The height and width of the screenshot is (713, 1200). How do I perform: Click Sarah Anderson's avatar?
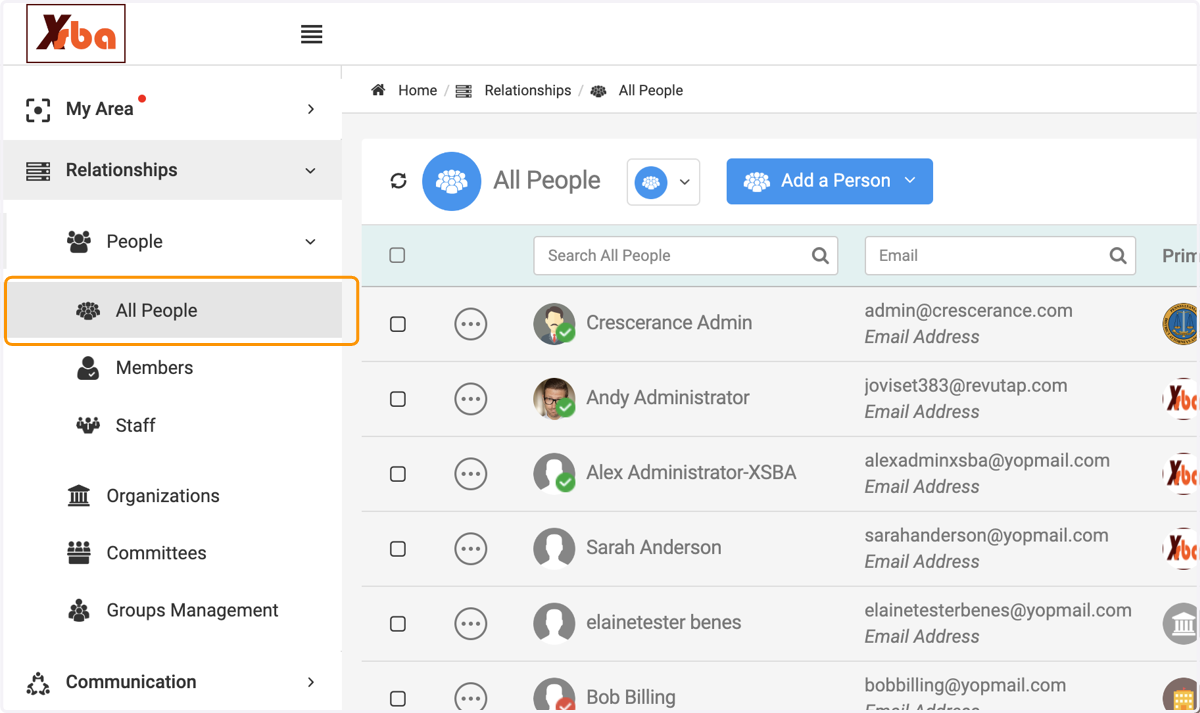554,549
